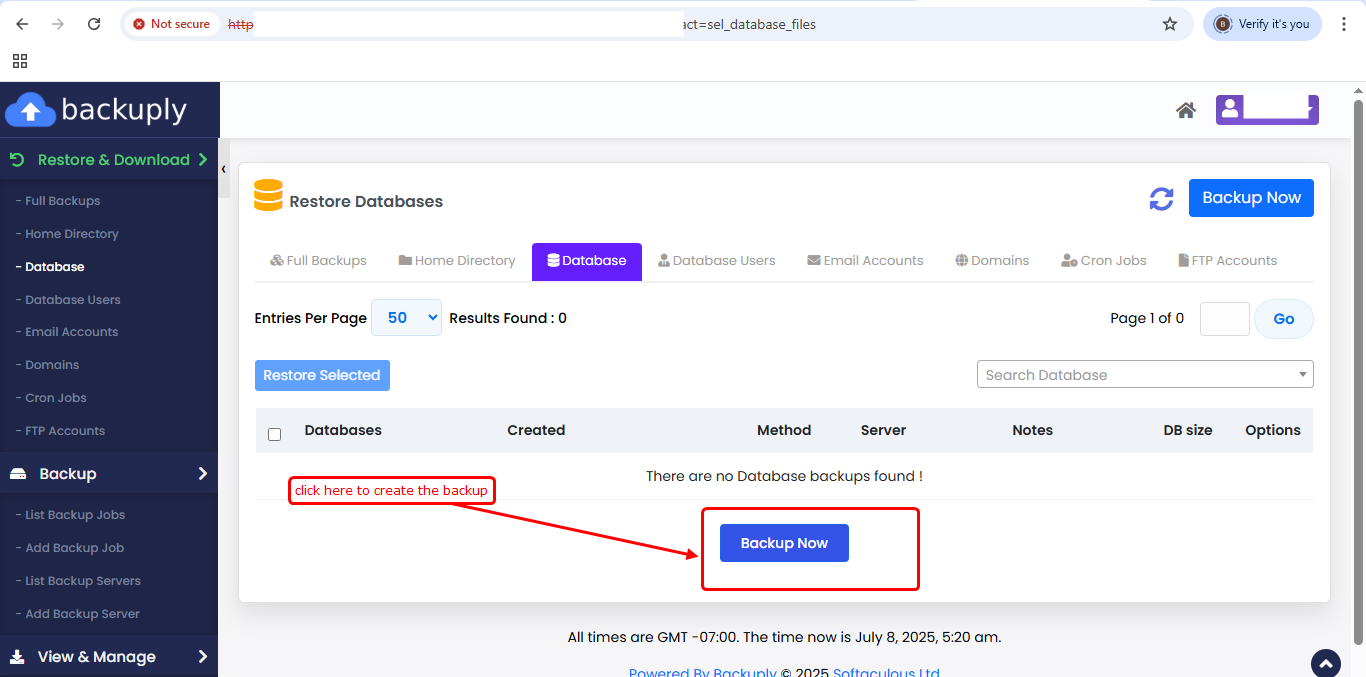The width and height of the screenshot is (1366, 677).
Task: Click the Restore Databases heading icon
Action: click(268, 195)
